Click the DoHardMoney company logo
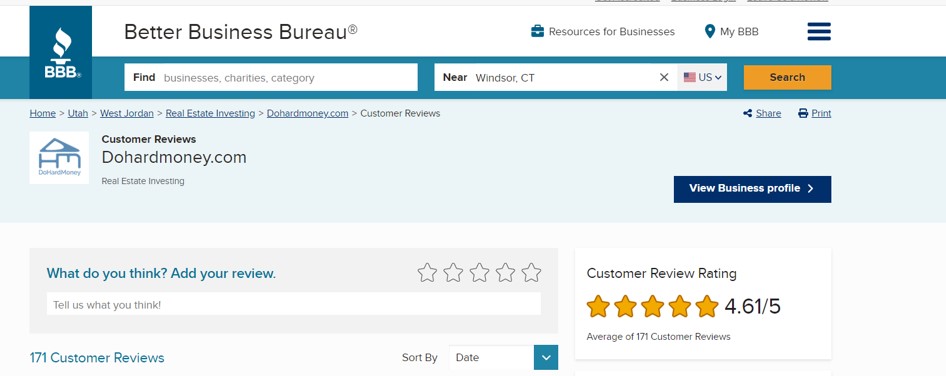 click(x=59, y=158)
